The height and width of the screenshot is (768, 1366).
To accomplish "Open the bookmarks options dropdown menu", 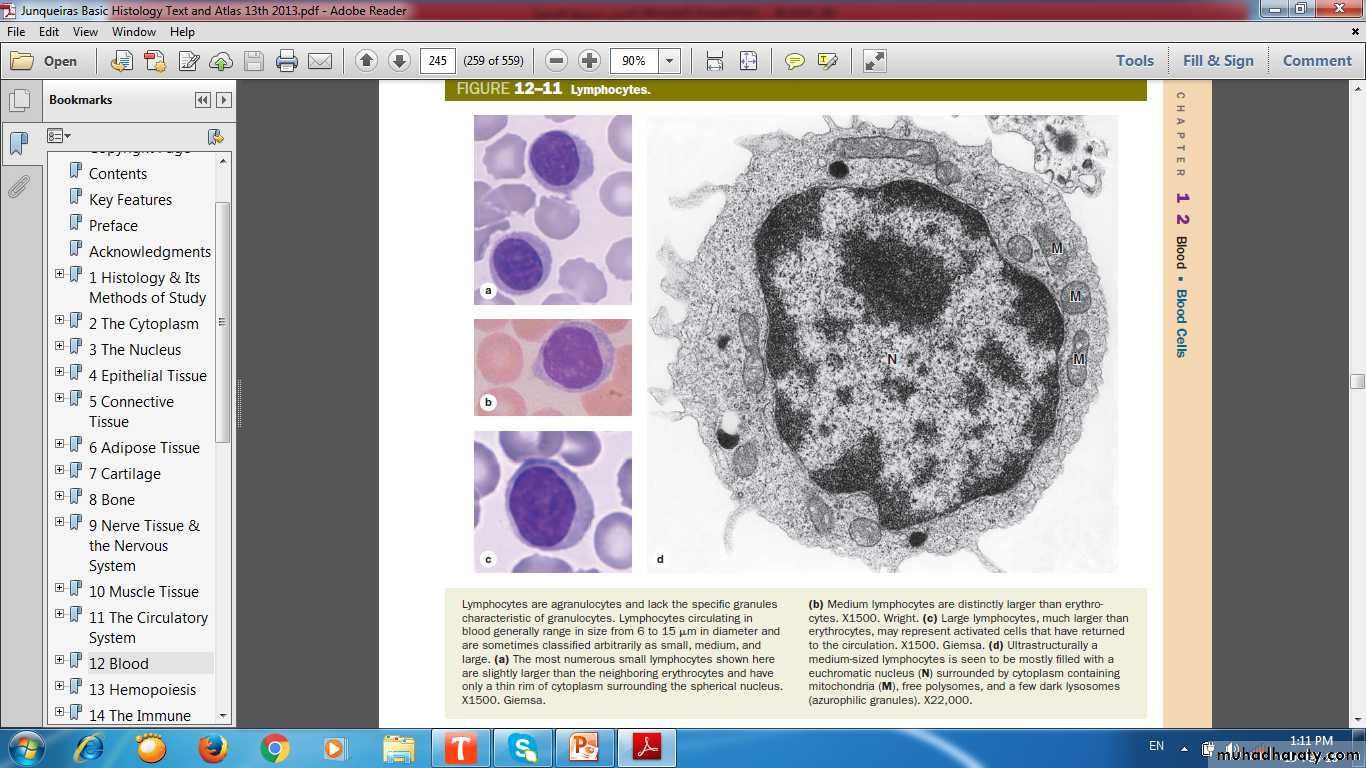I will 59,136.
